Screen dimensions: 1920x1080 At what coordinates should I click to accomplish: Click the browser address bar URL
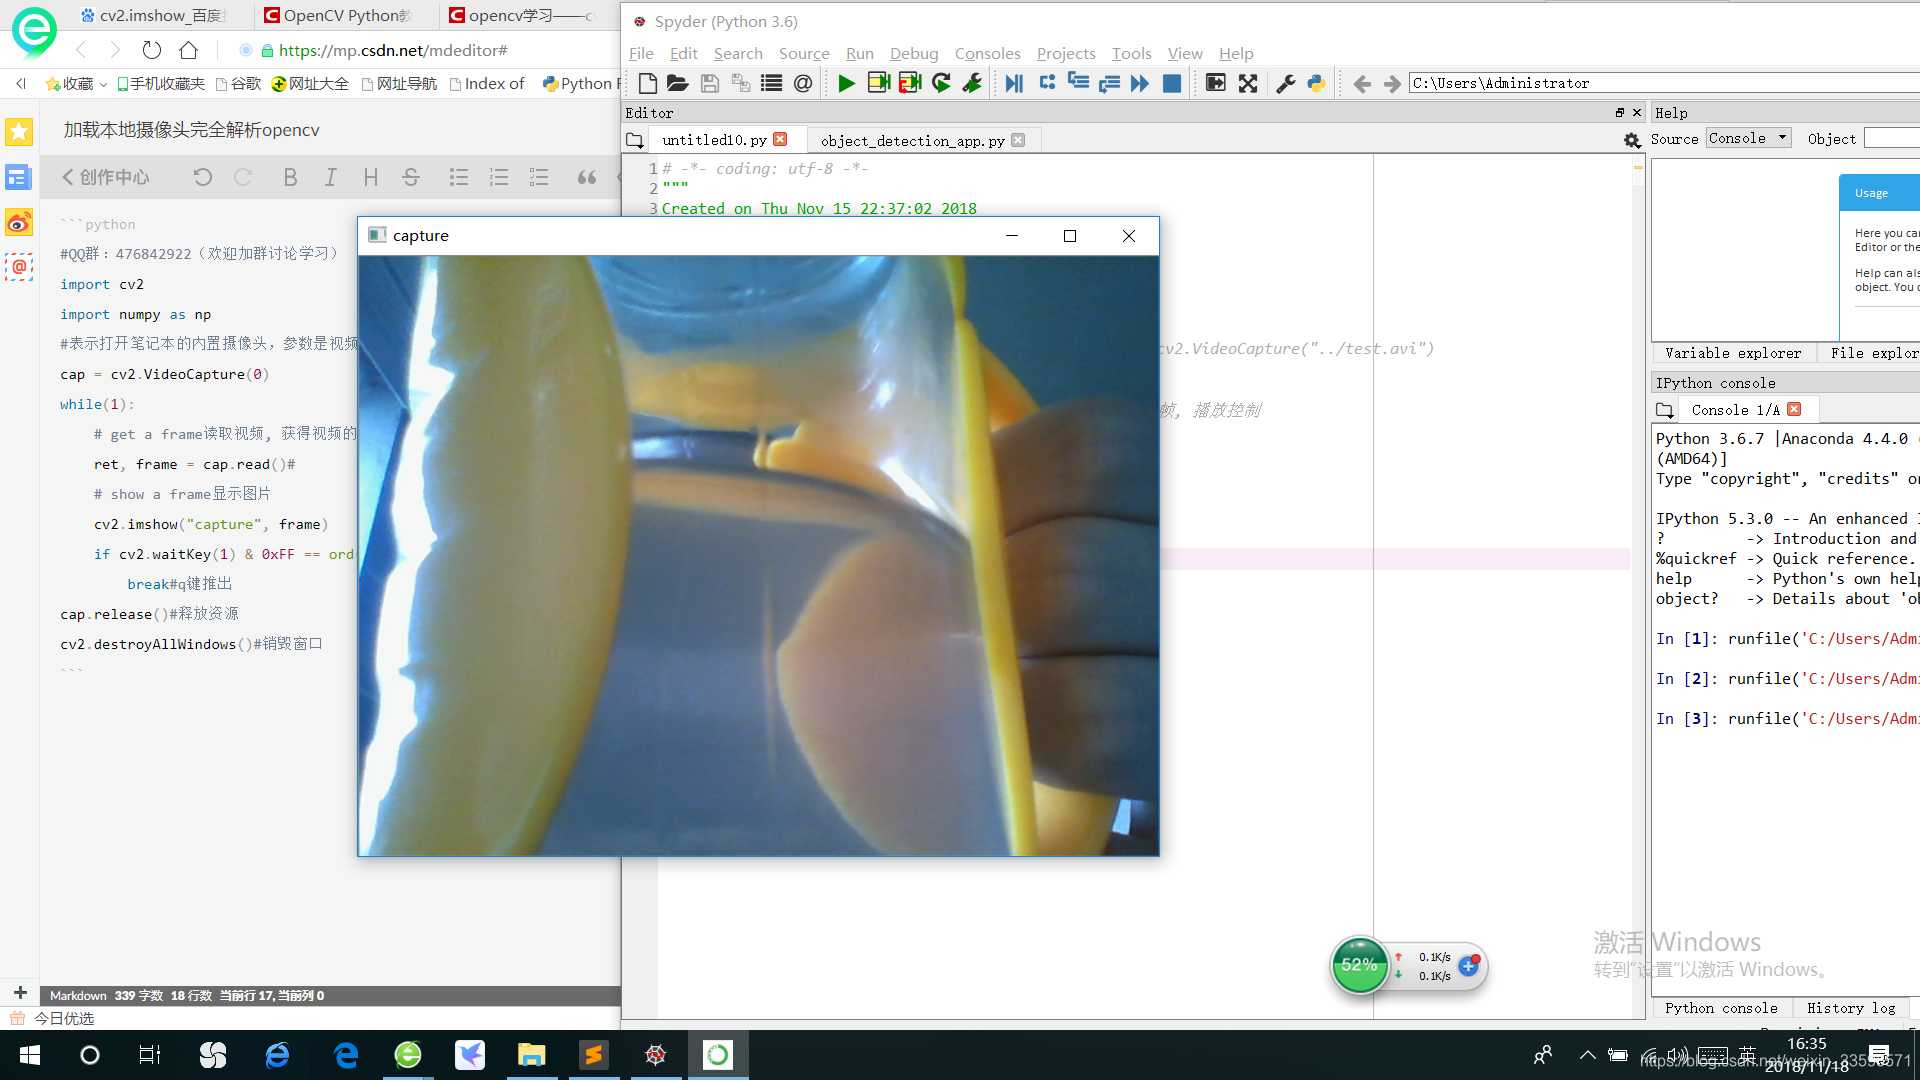(x=392, y=50)
